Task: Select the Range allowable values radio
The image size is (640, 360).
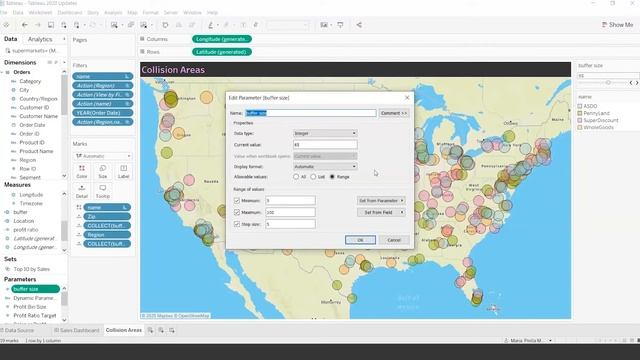Action: [332, 177]
